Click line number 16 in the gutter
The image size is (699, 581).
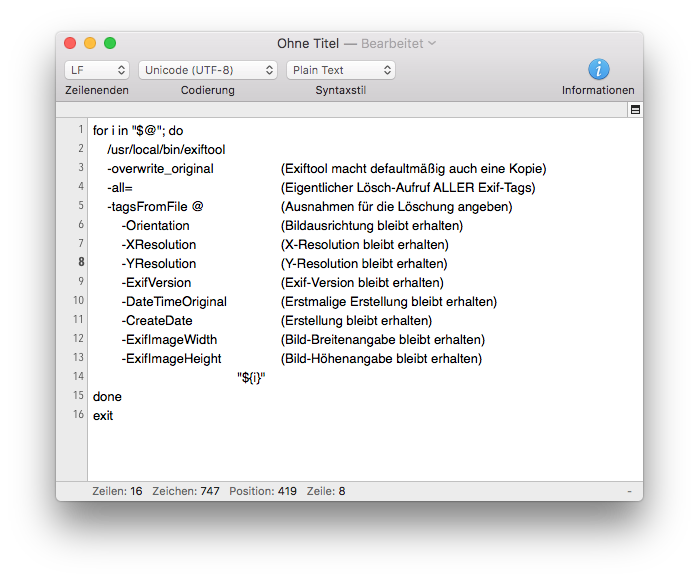pos(78,414)
